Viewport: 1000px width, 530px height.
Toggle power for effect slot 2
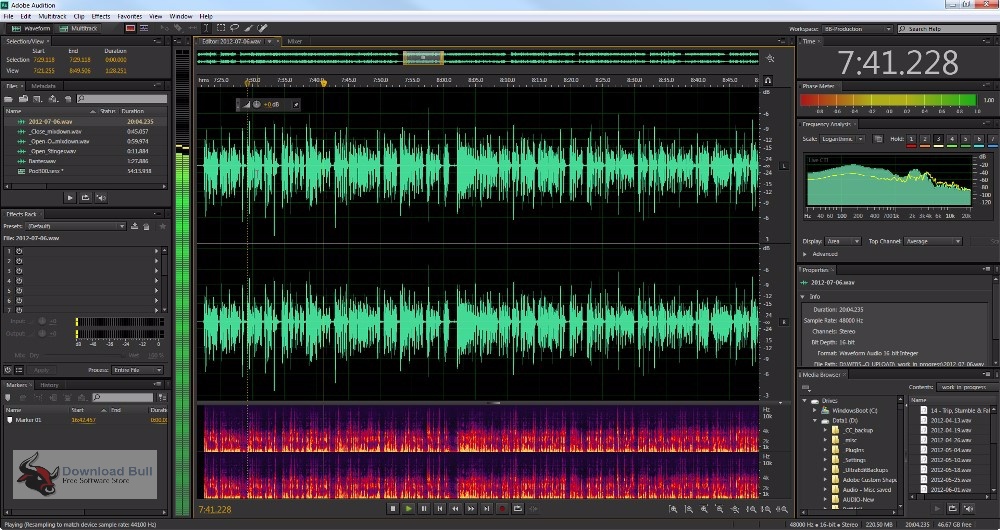(x=19, y=261)
